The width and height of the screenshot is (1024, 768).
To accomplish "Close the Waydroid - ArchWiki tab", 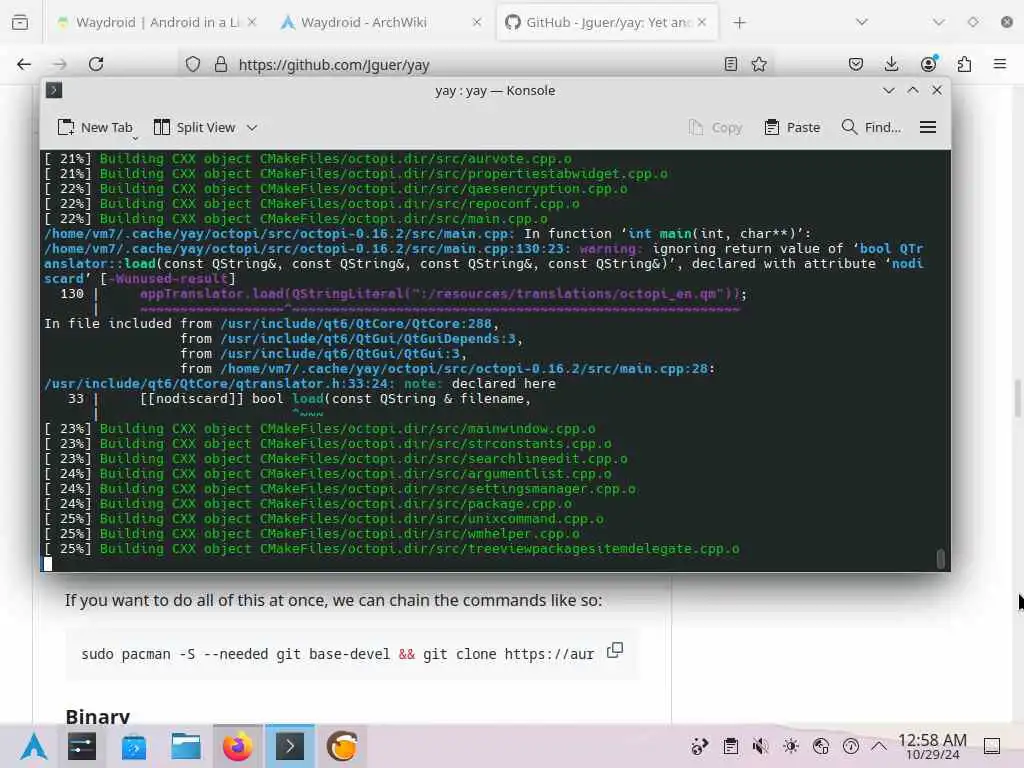I will [477, 22].
